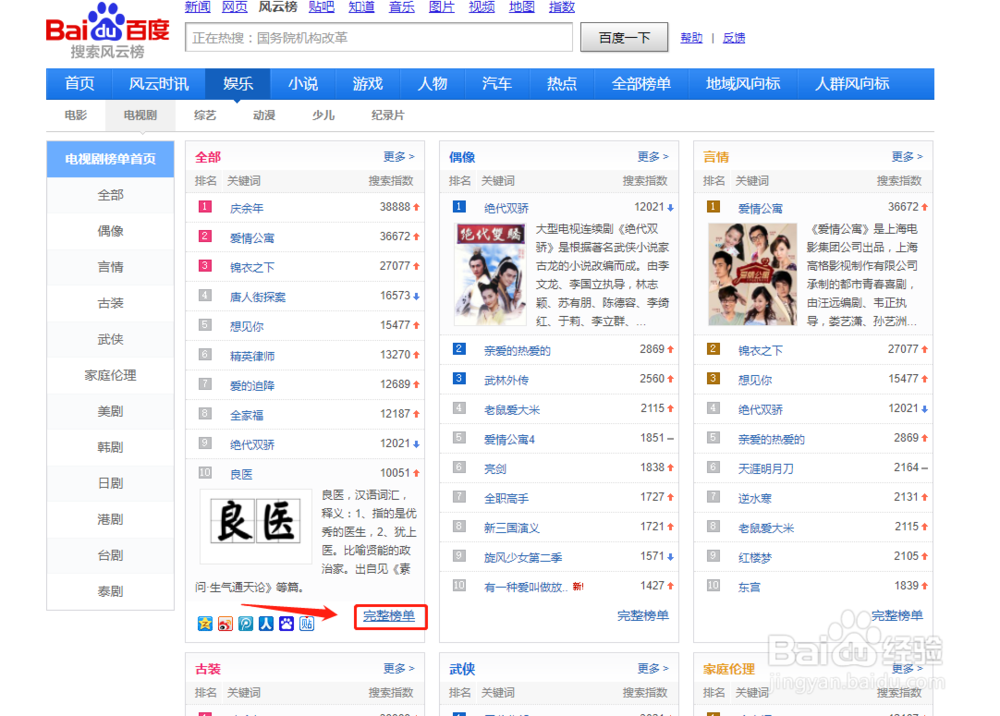Open the 地图 link in top bar
The height and width of the screenshot is (716, 1000).
[522, 7]
